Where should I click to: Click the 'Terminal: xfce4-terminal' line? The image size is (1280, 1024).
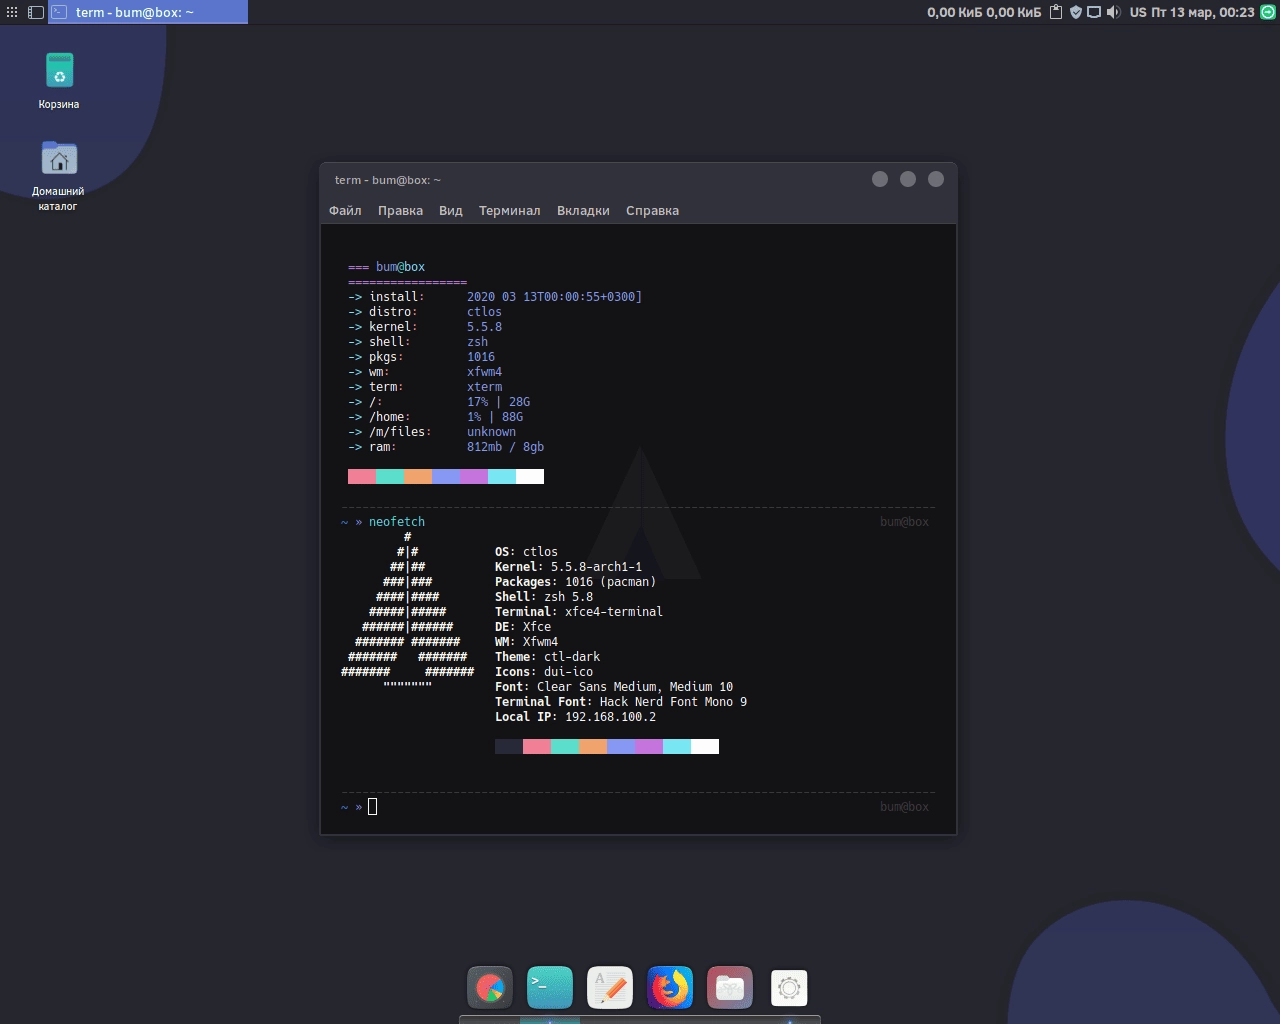click(579, 612)
